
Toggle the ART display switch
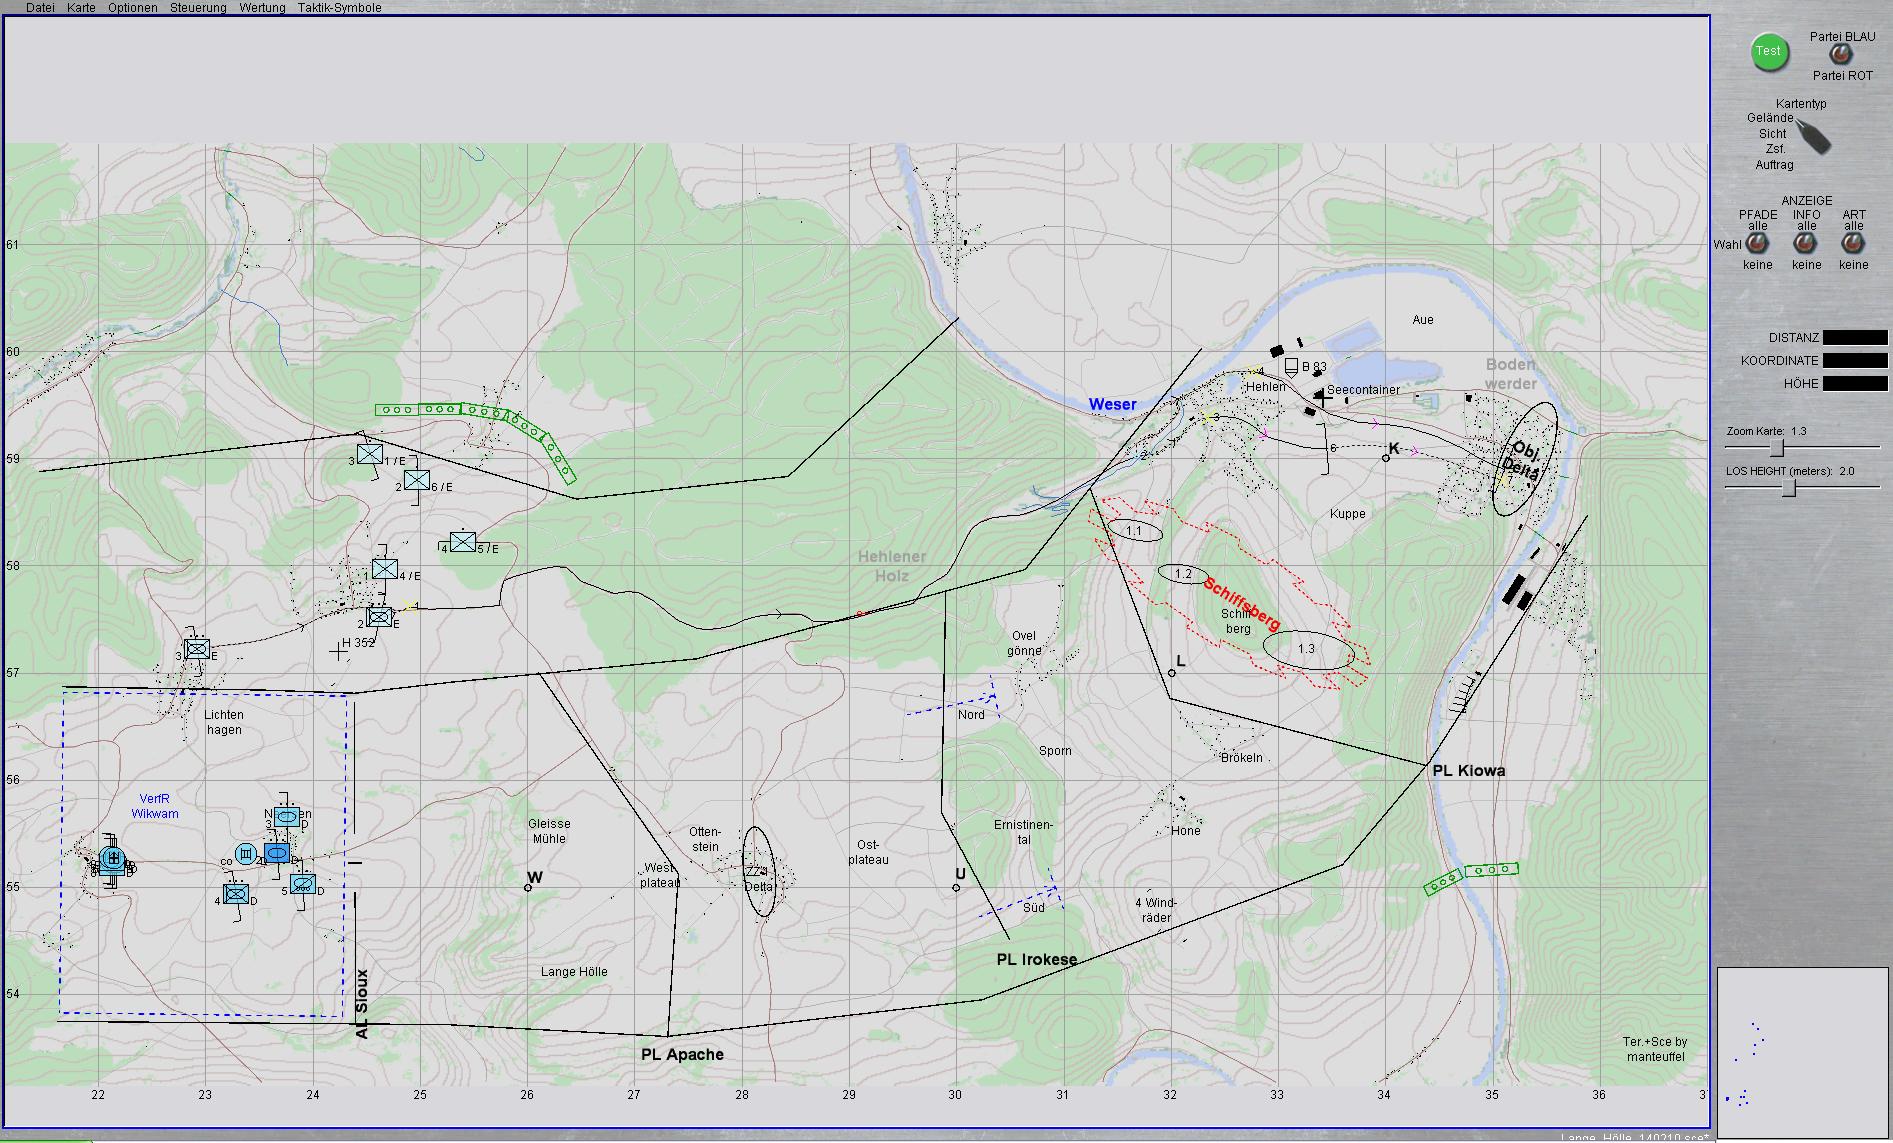[1853, 244]
